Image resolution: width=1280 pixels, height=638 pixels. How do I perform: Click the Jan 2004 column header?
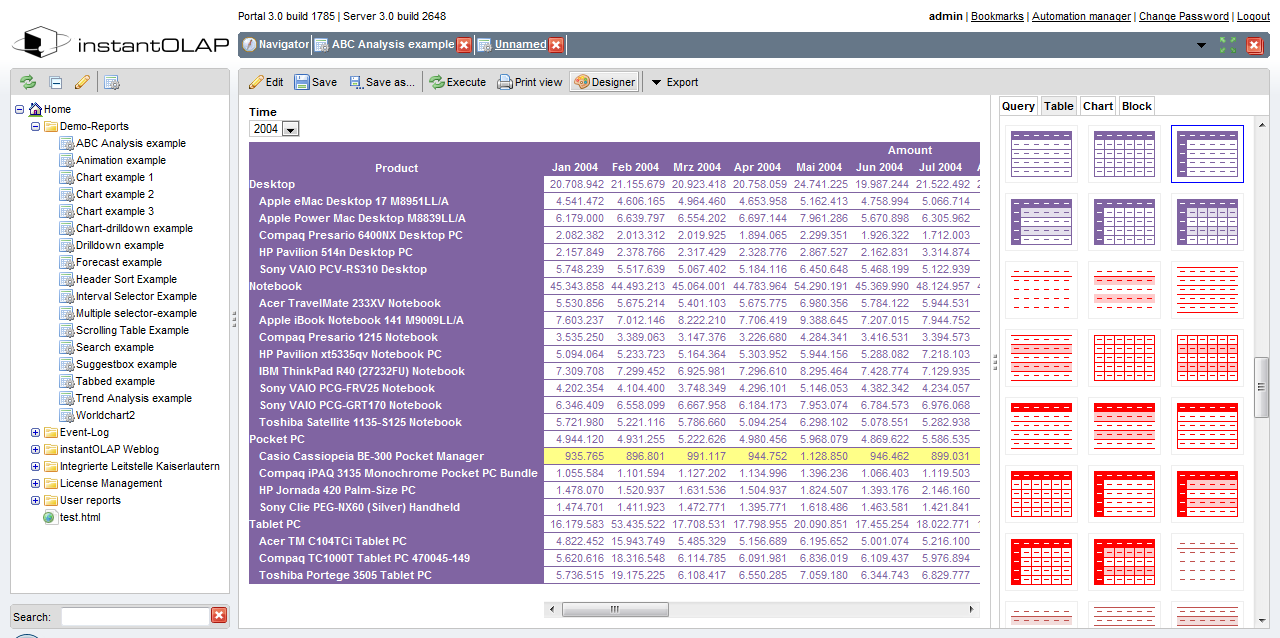coord(575,168)
